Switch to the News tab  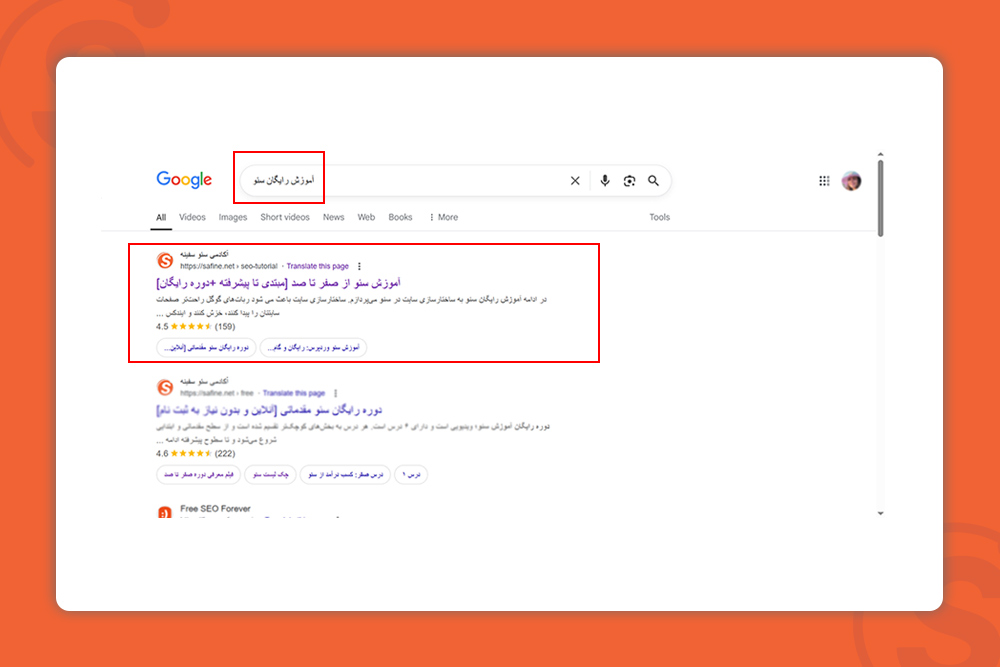pyautogui.click(x=334, y=217)
